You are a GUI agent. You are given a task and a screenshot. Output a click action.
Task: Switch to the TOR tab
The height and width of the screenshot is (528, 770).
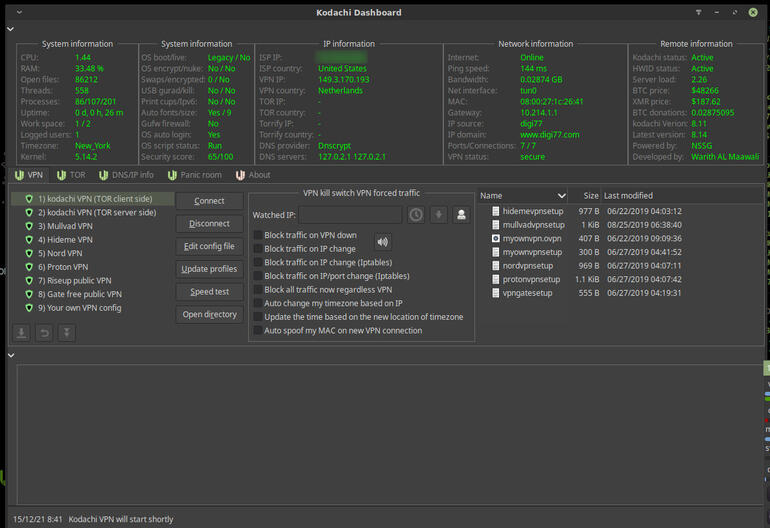tap(71, 175)
